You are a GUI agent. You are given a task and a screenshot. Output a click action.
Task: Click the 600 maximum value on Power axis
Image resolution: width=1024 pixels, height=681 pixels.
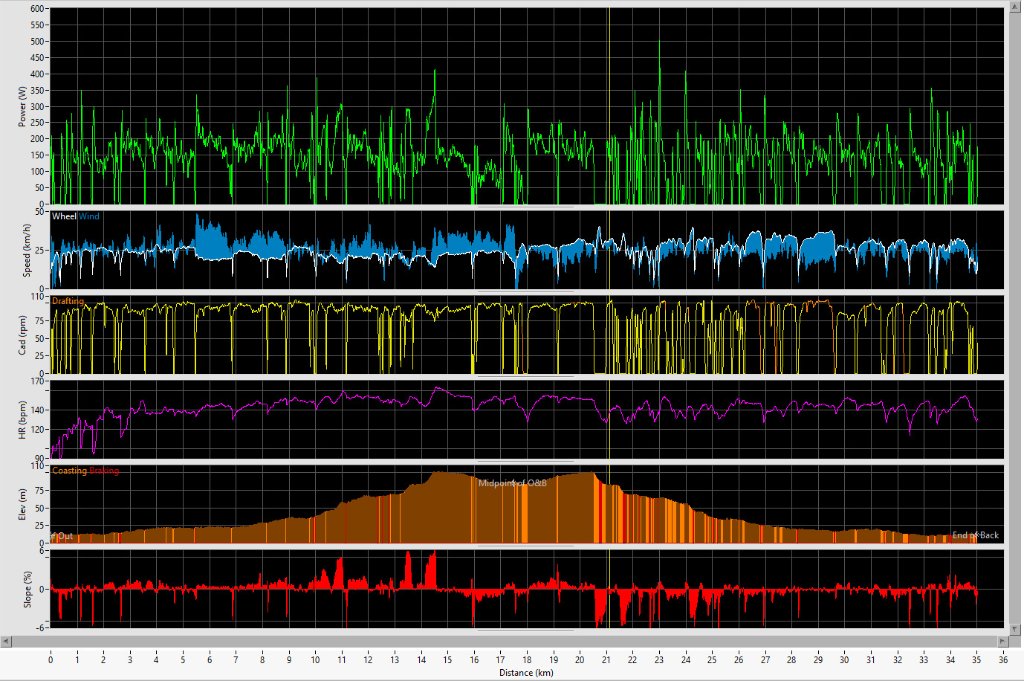pos(38,9)
